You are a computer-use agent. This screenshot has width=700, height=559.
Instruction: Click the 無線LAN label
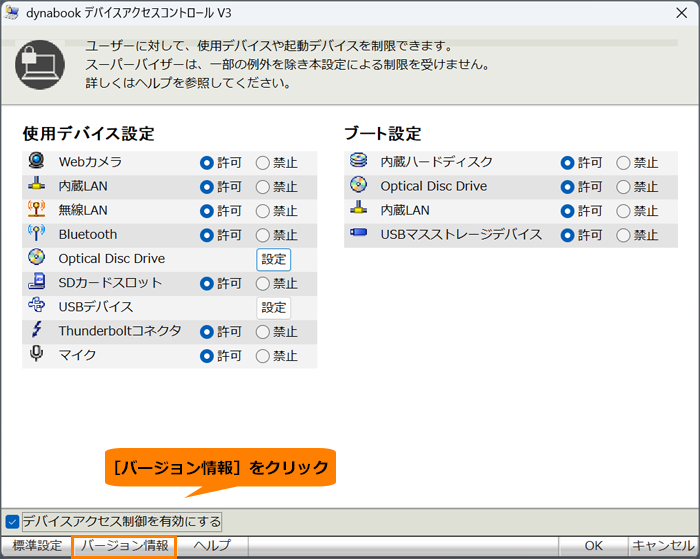coord(83,210)
